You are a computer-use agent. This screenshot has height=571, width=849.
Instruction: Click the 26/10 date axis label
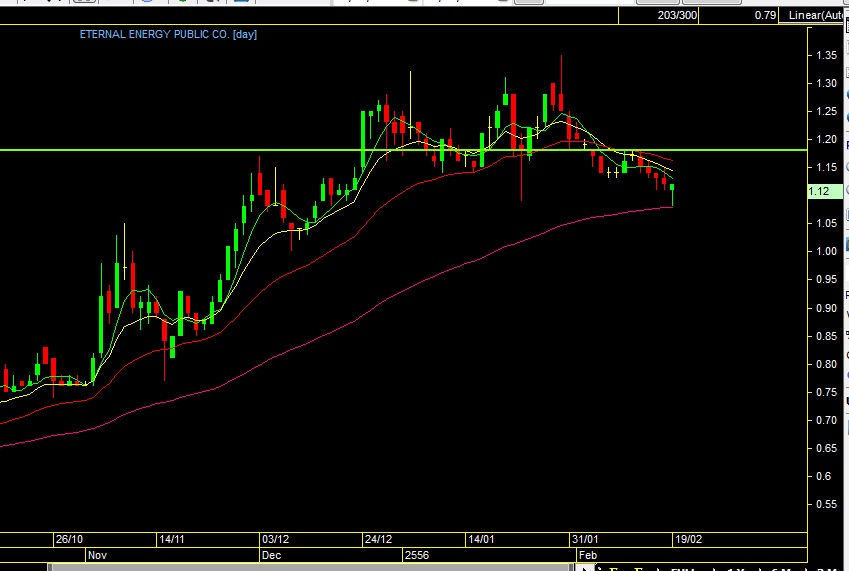(69, 540)
